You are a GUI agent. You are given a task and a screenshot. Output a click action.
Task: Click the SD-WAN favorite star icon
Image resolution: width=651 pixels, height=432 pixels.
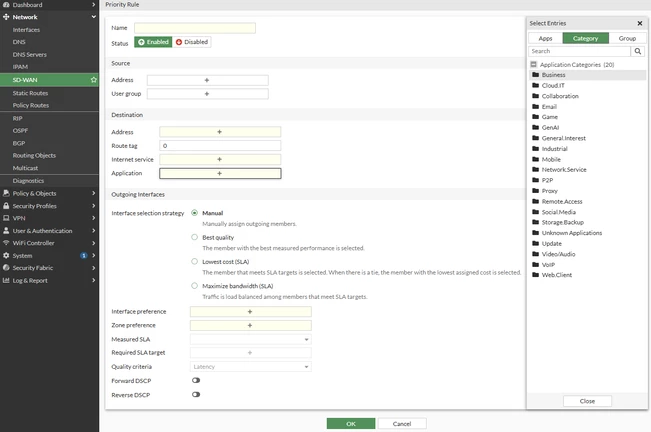pos(93,80)
